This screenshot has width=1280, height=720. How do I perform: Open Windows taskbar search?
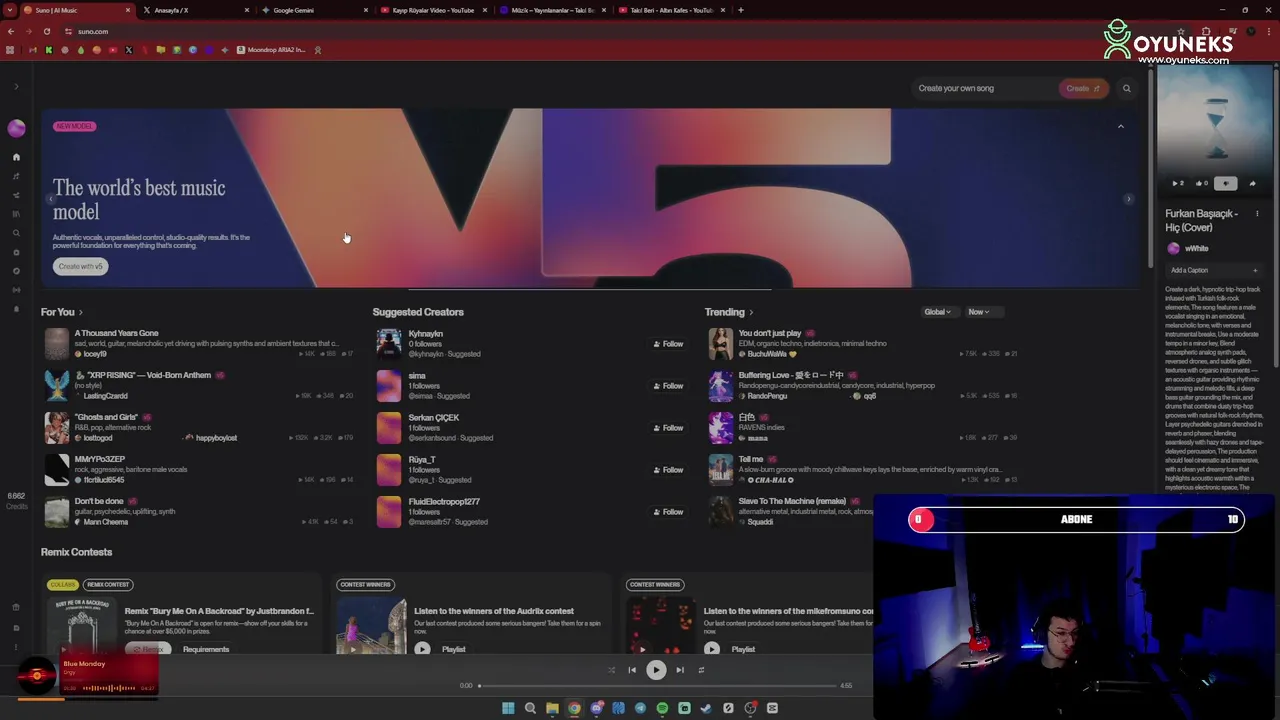click(530, 708)
